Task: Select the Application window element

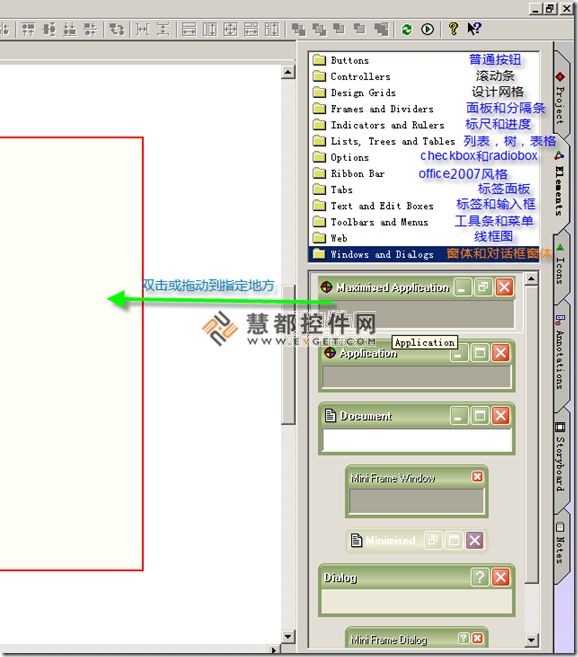Action: click(x=416, y=366)
